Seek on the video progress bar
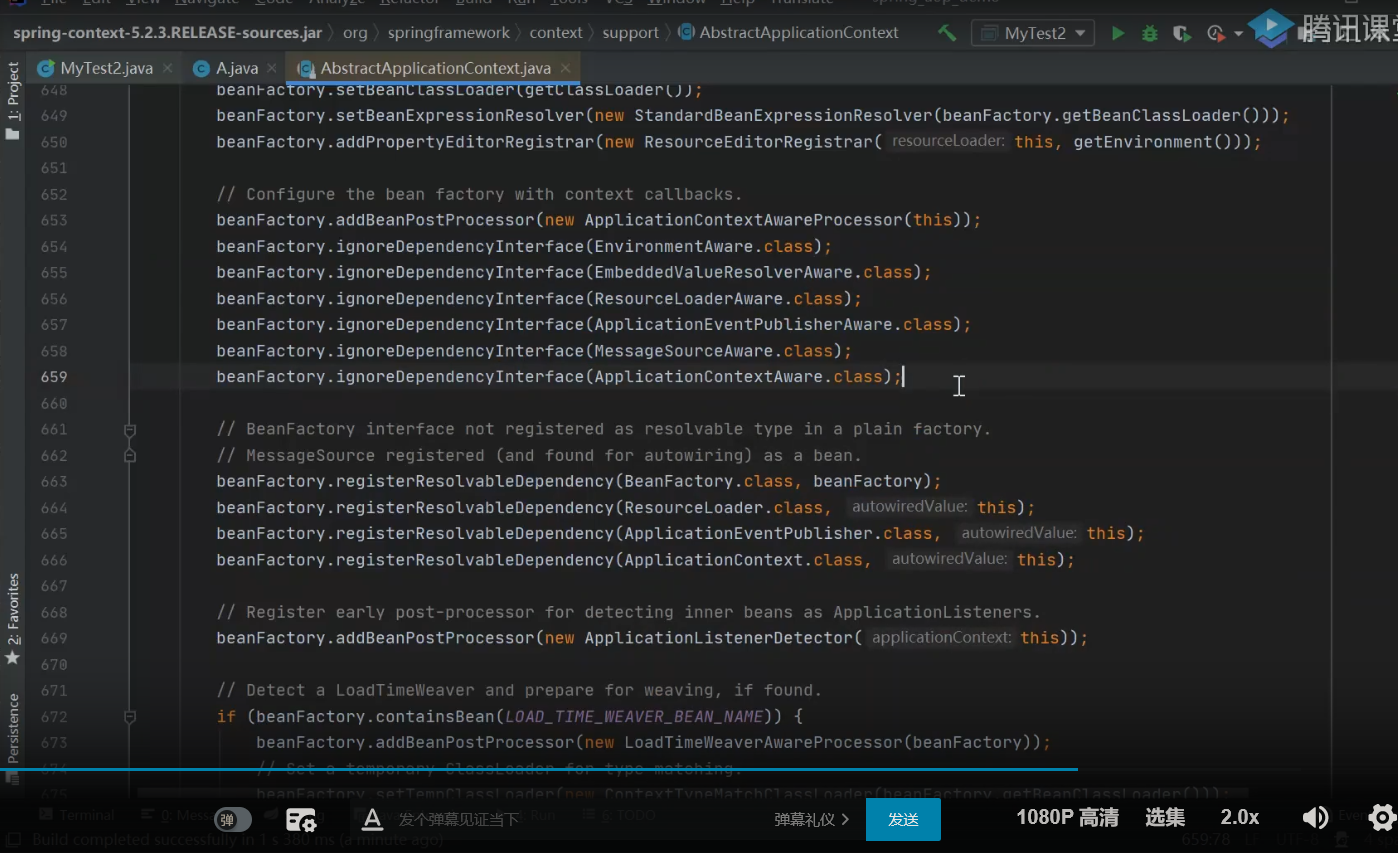Viewport: 1398px width, 853px height. point(699,769)
